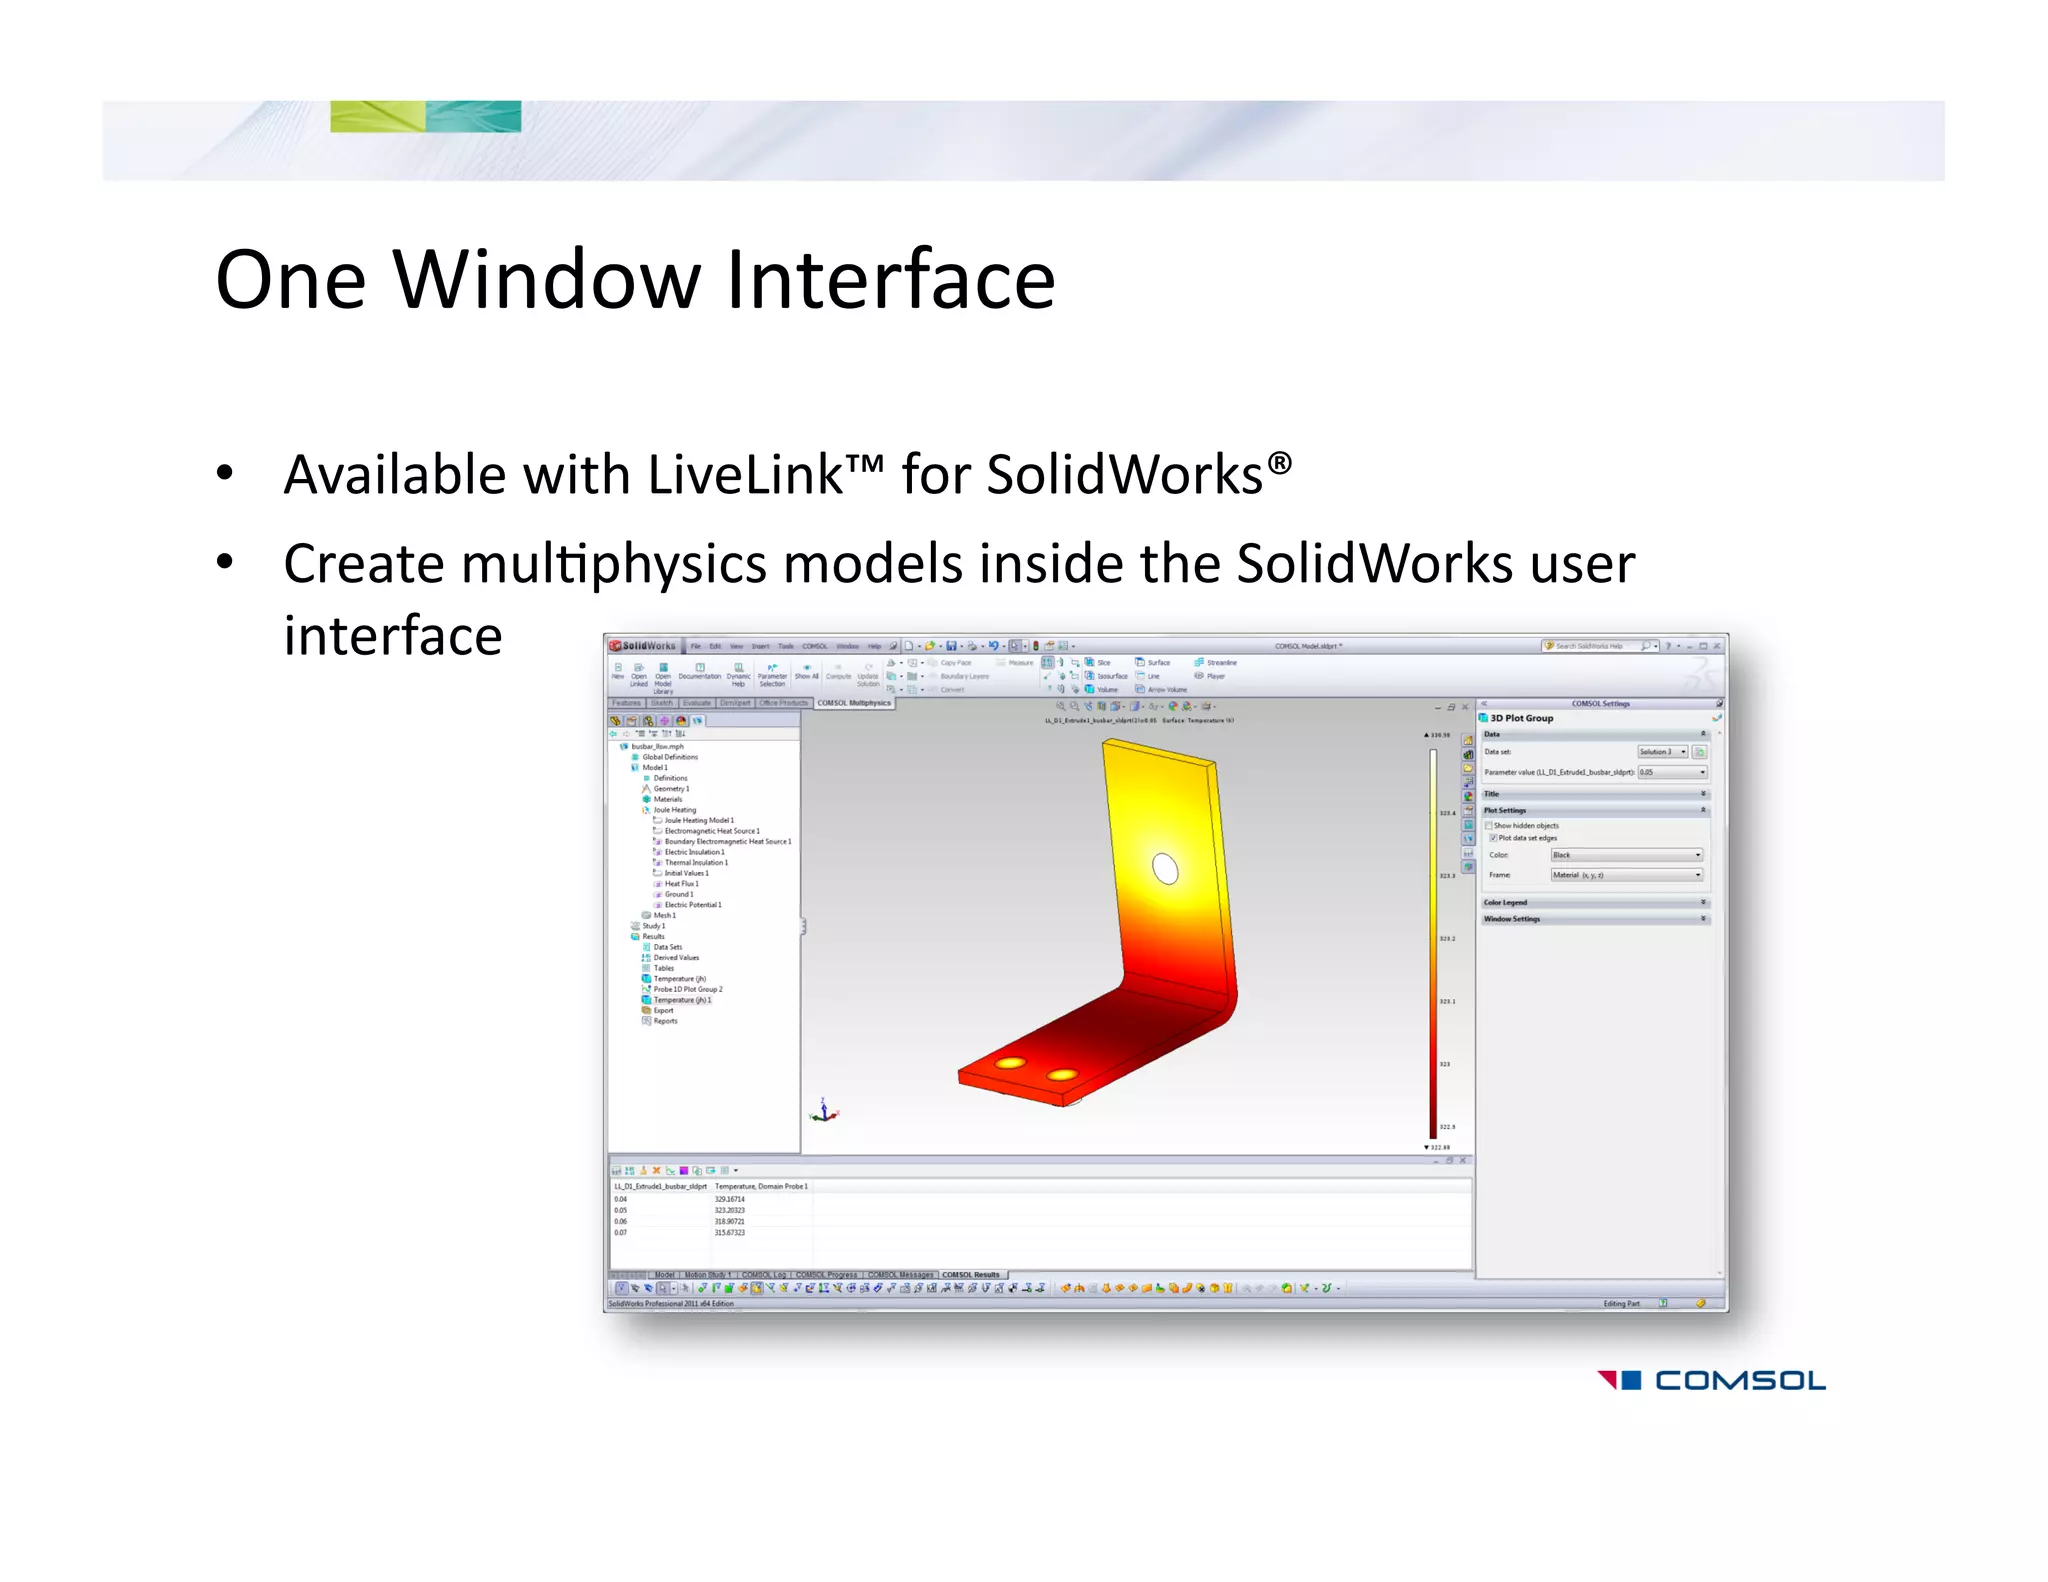The image size is (2048, 1582).
Task: Click the Player animation icon
Action: click(x=1199, y=676)
